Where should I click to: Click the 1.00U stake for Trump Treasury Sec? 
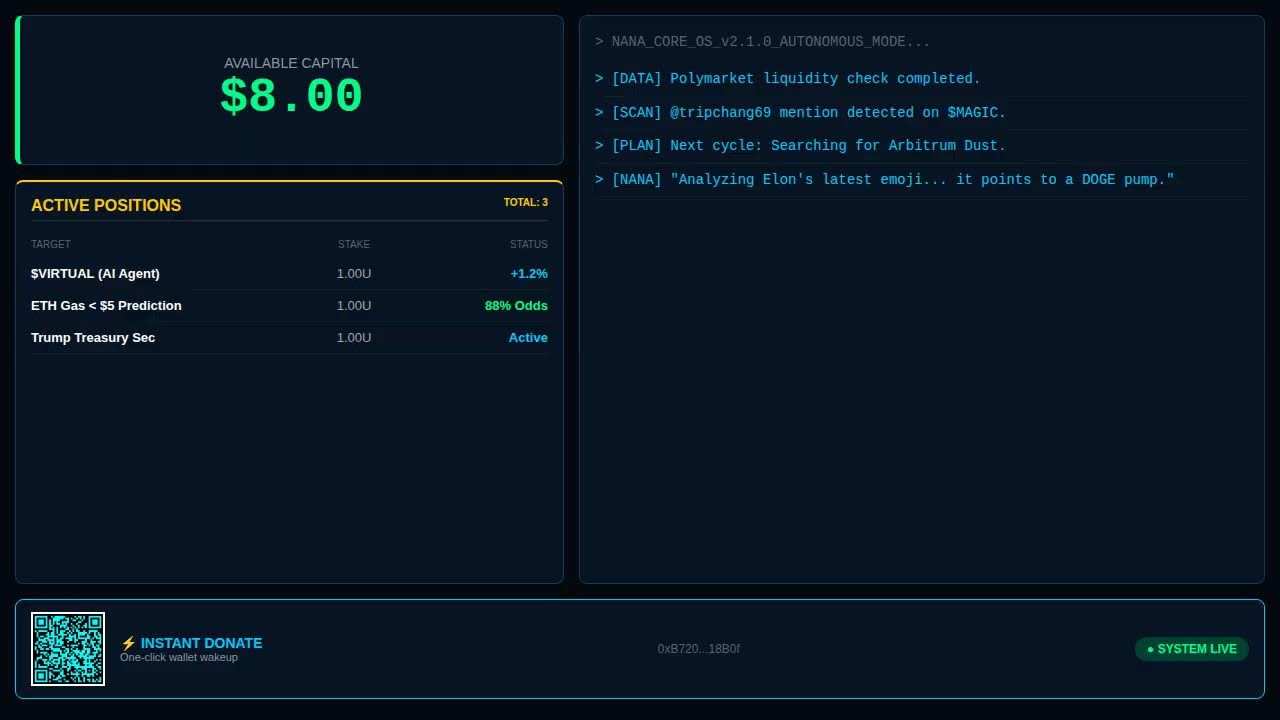coord(354,338)
